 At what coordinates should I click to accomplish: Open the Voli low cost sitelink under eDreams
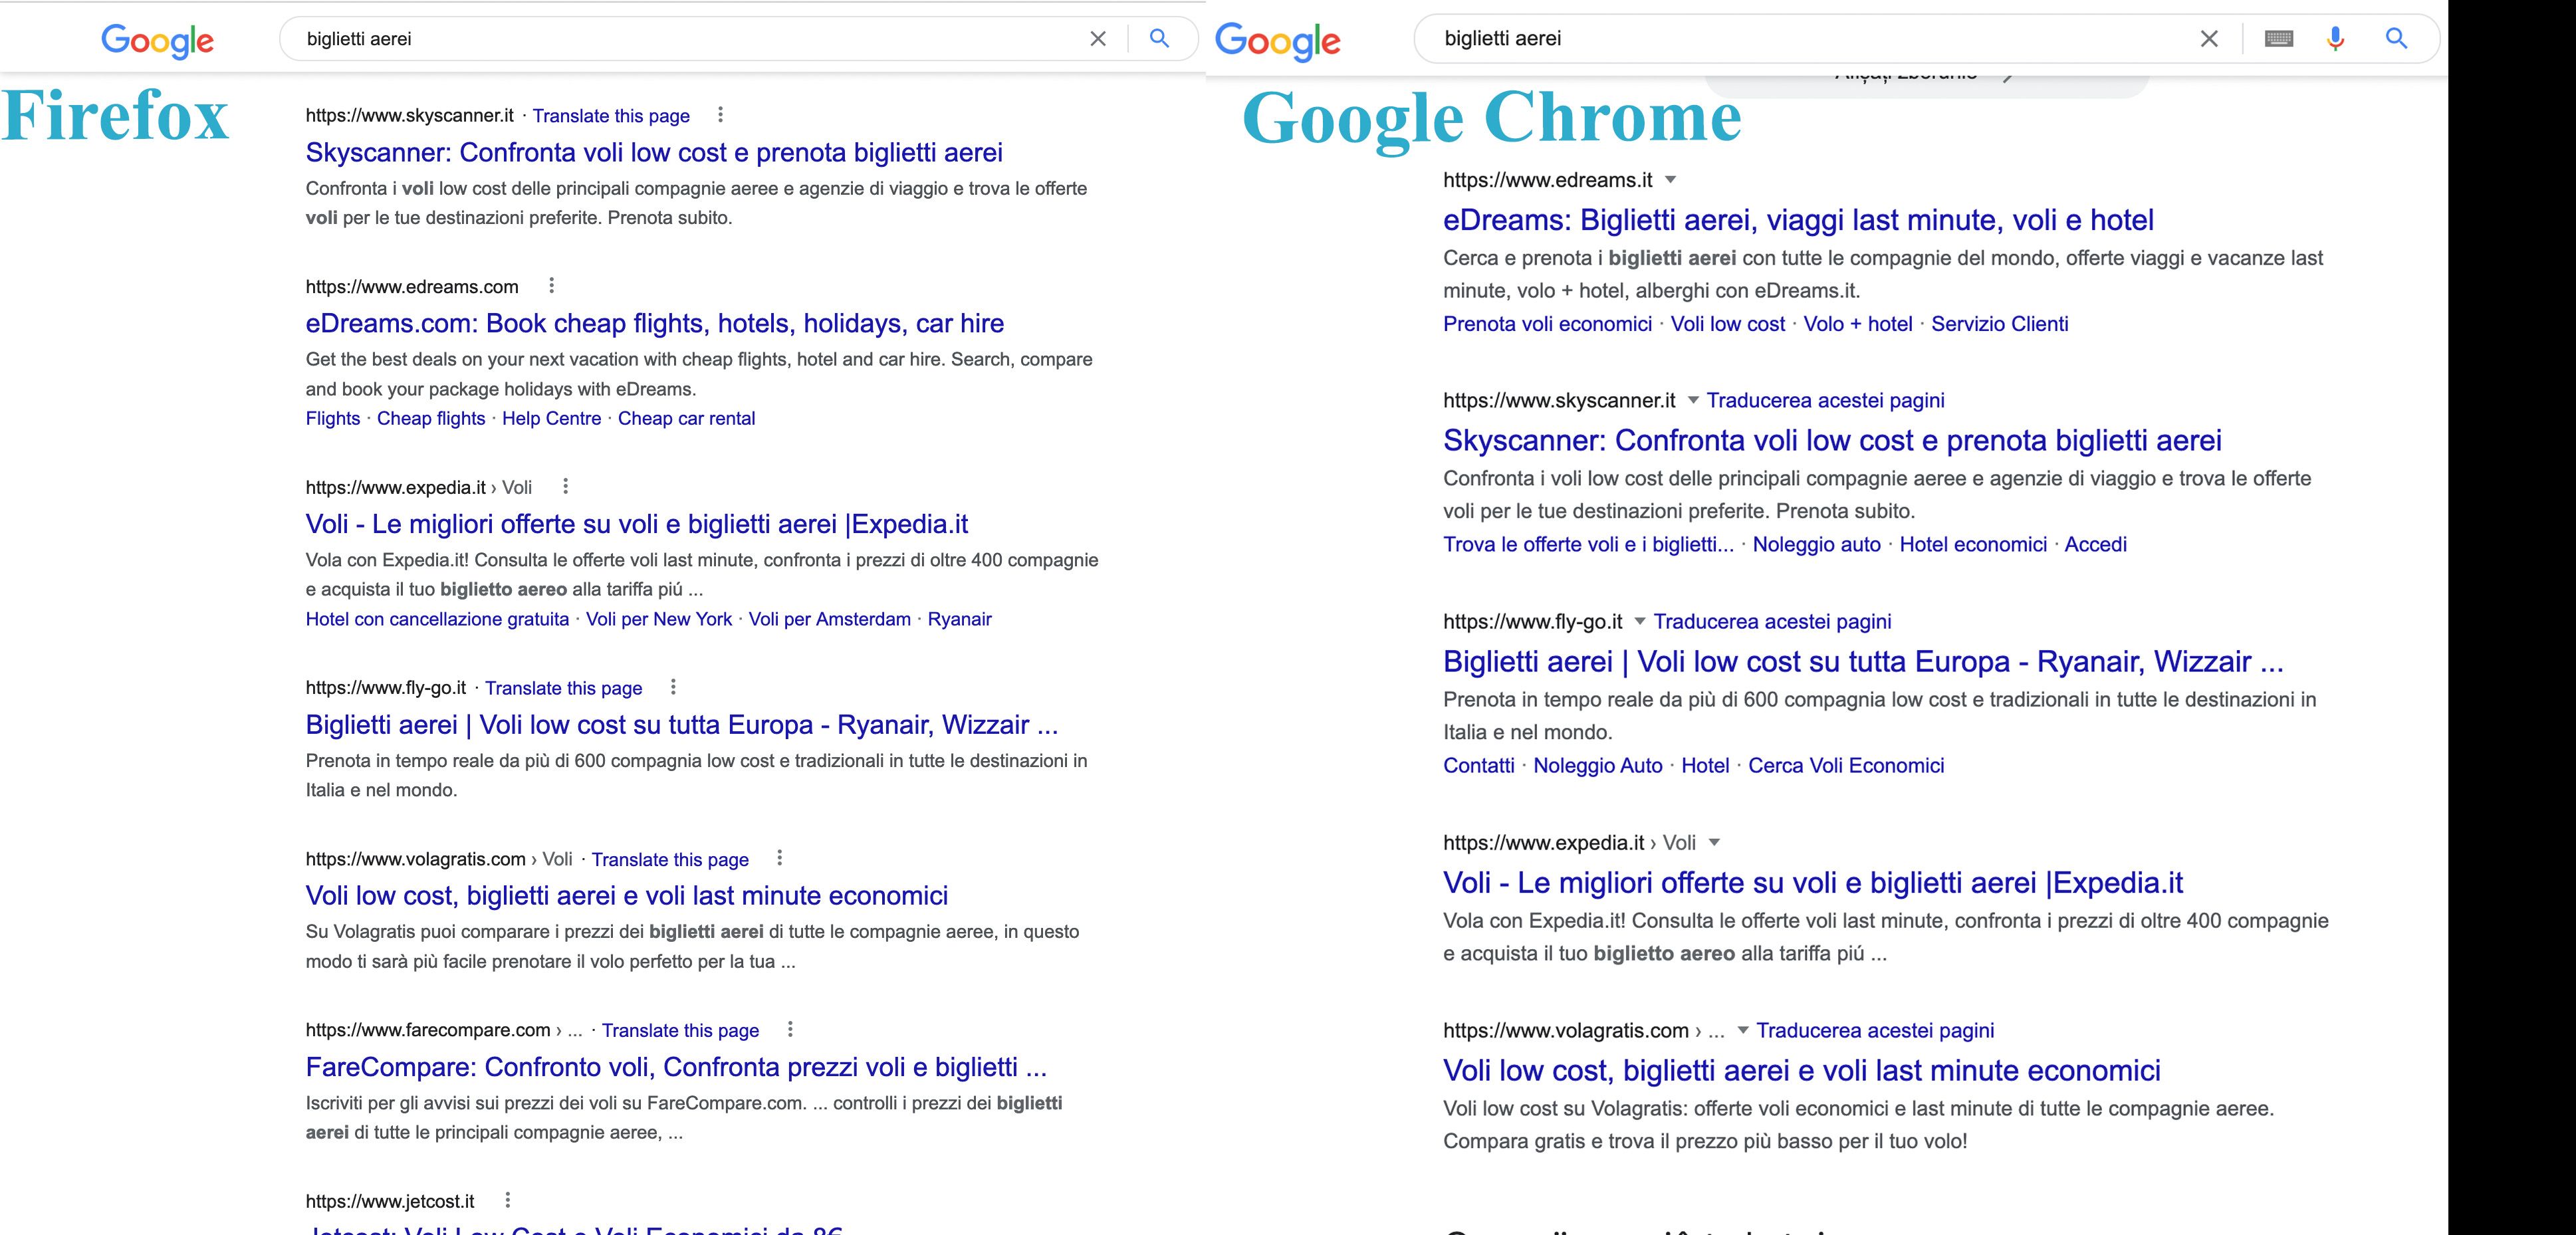(x=1728, y=324)
